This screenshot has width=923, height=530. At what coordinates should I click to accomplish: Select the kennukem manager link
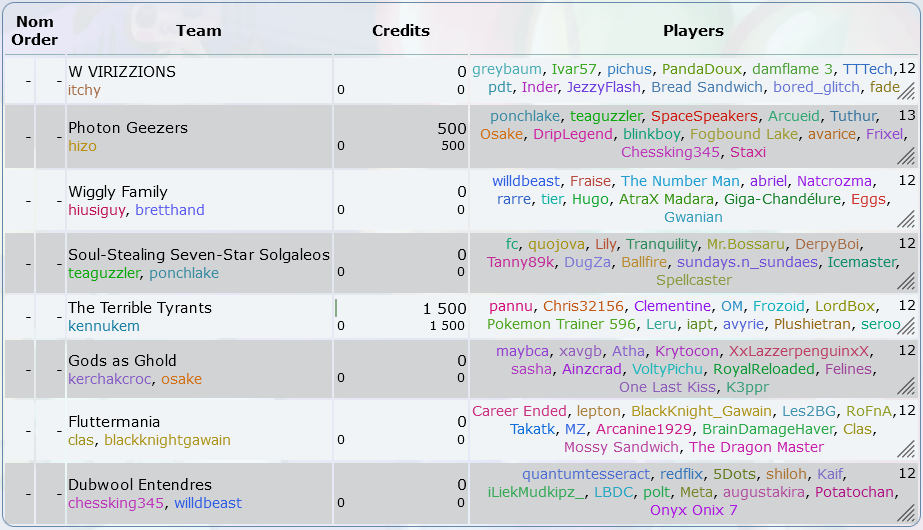coord(104,326)
